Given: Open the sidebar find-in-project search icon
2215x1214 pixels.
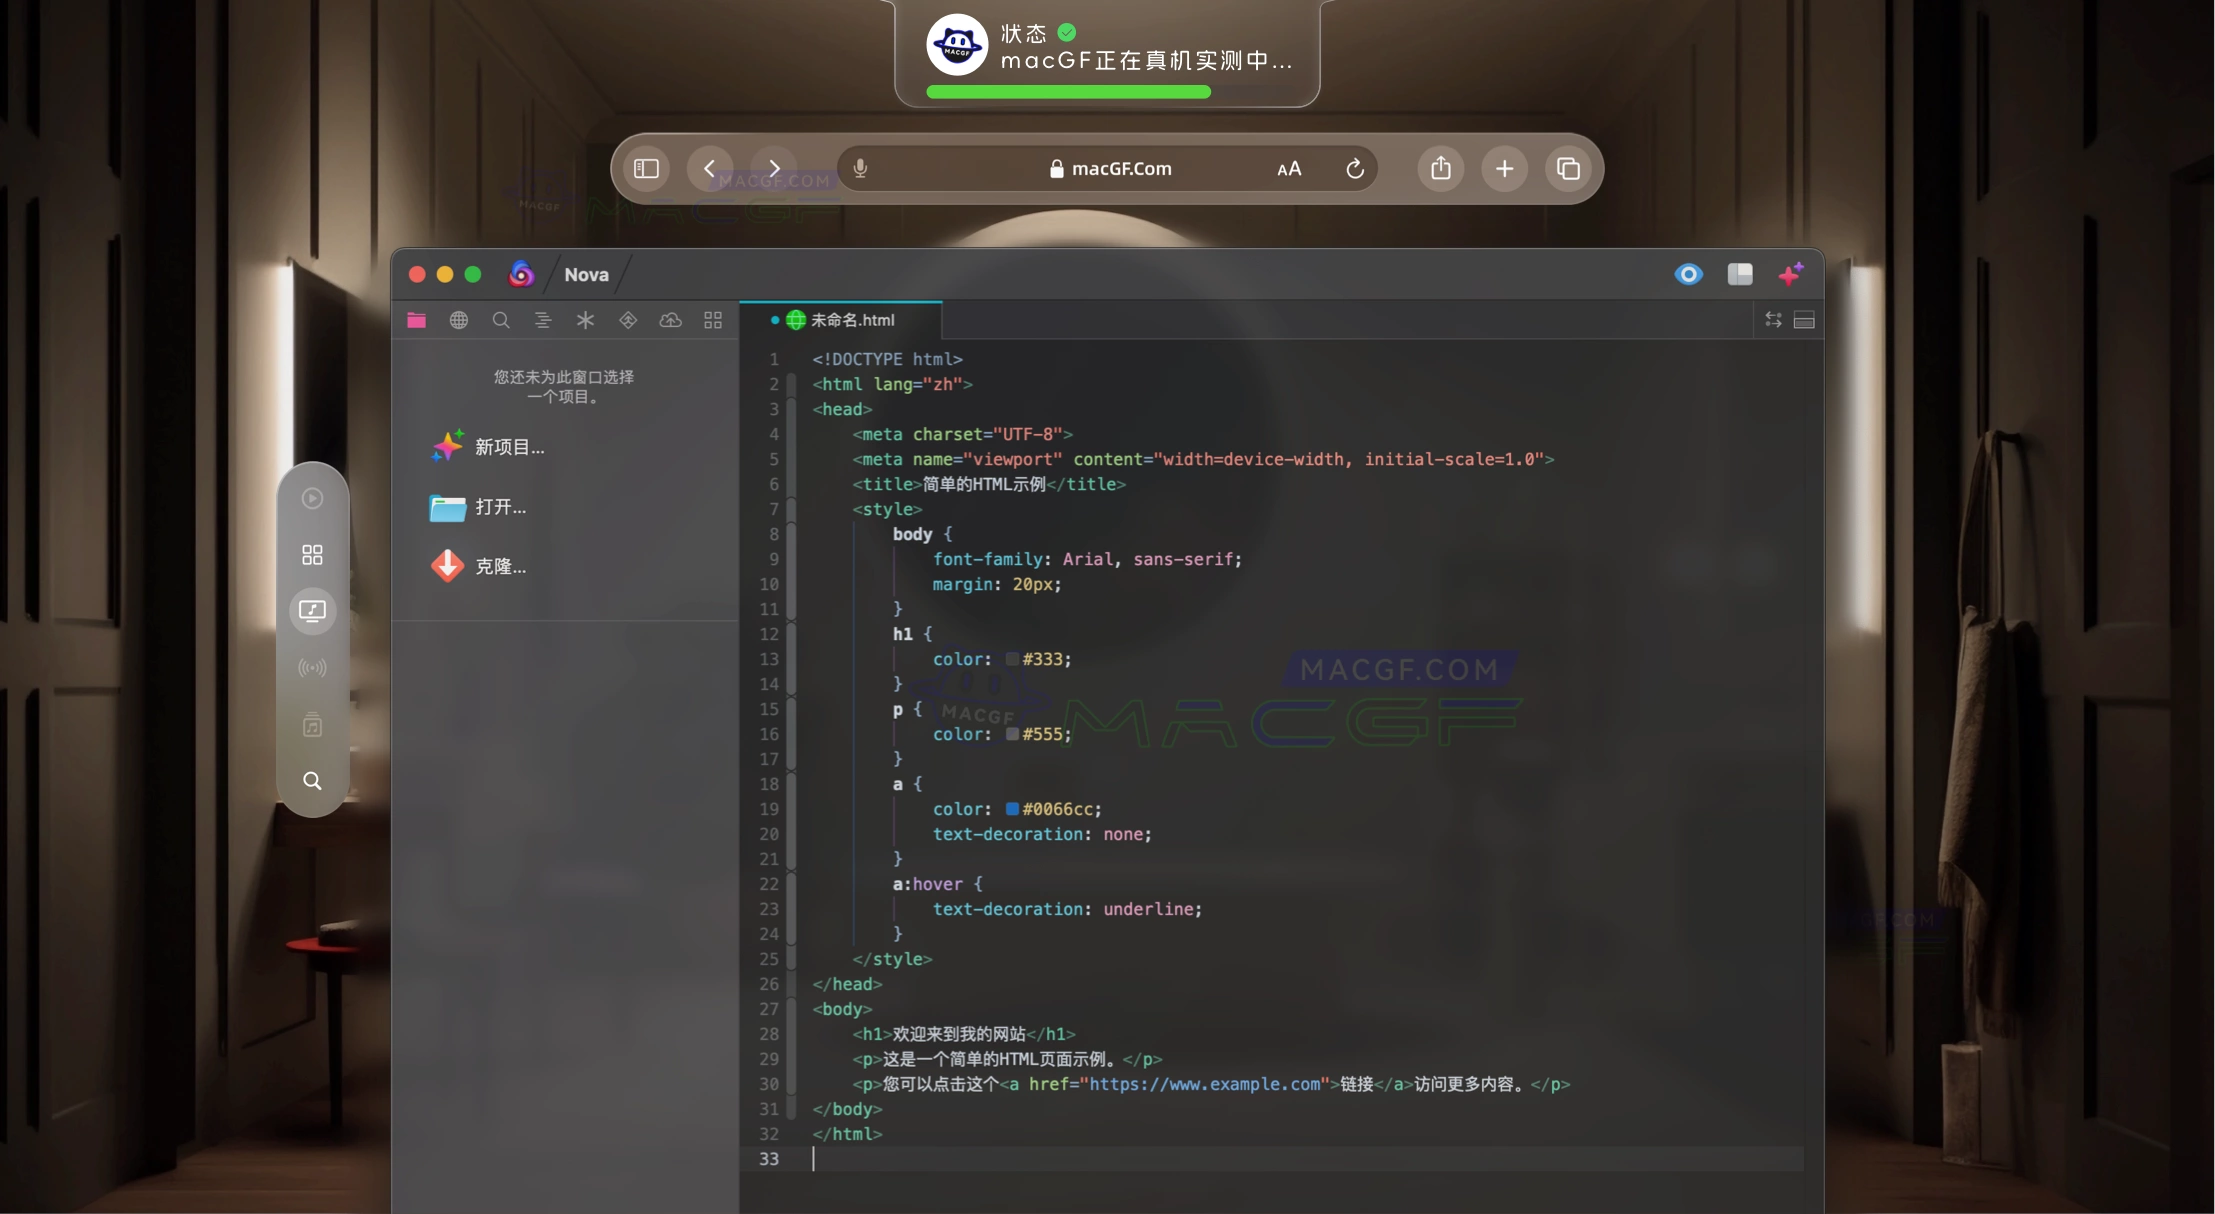Looking at the screenshot, I should pyautogui.click(x=501, y=320).
